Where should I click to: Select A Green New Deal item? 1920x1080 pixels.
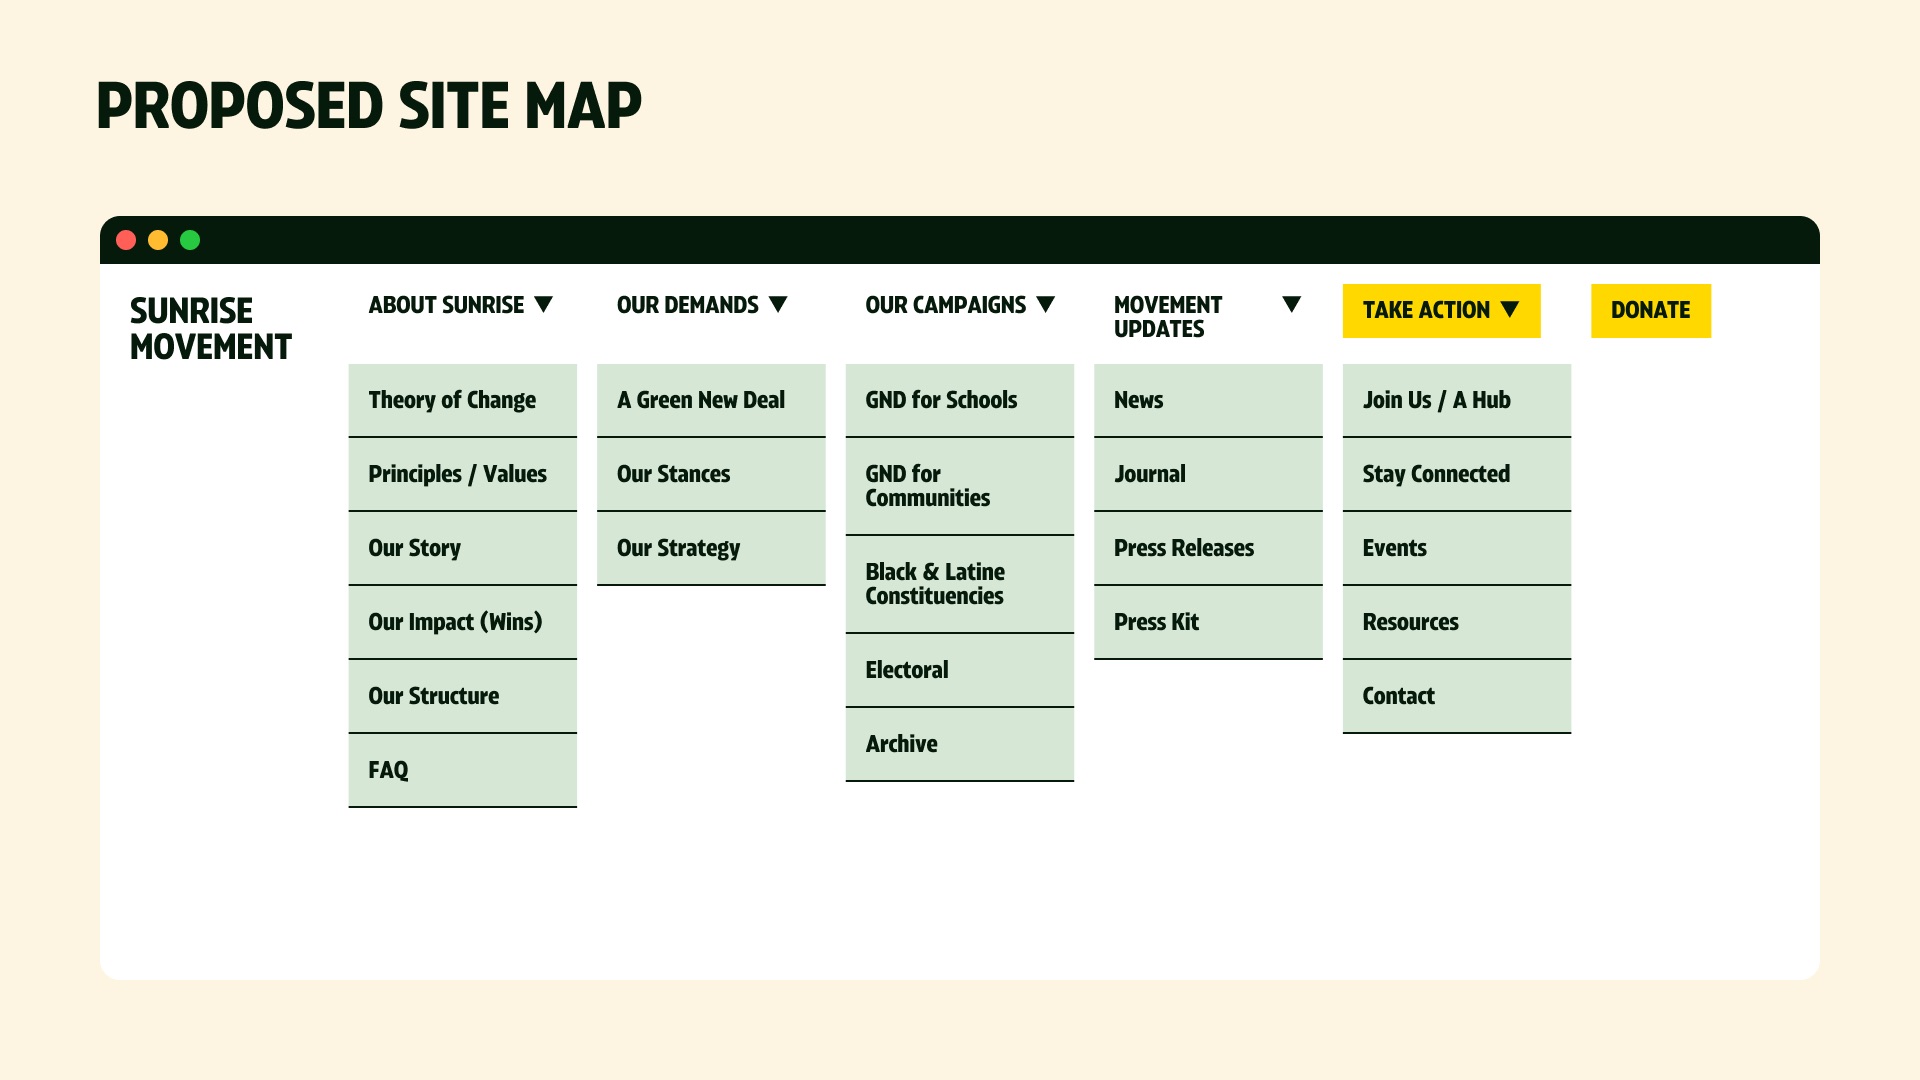(711, 400)
